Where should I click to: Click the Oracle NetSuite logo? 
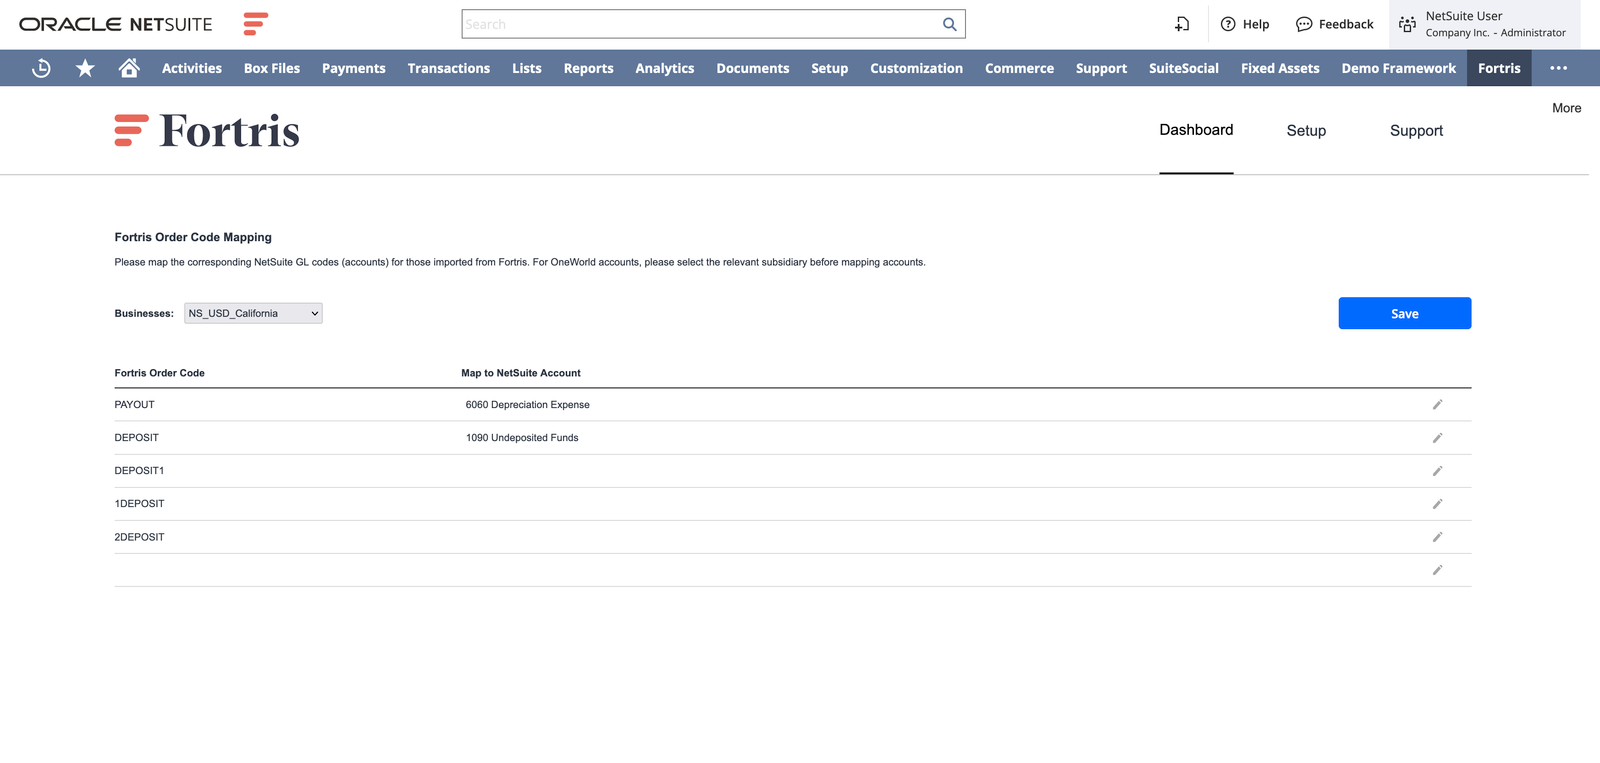click(116, 24)
